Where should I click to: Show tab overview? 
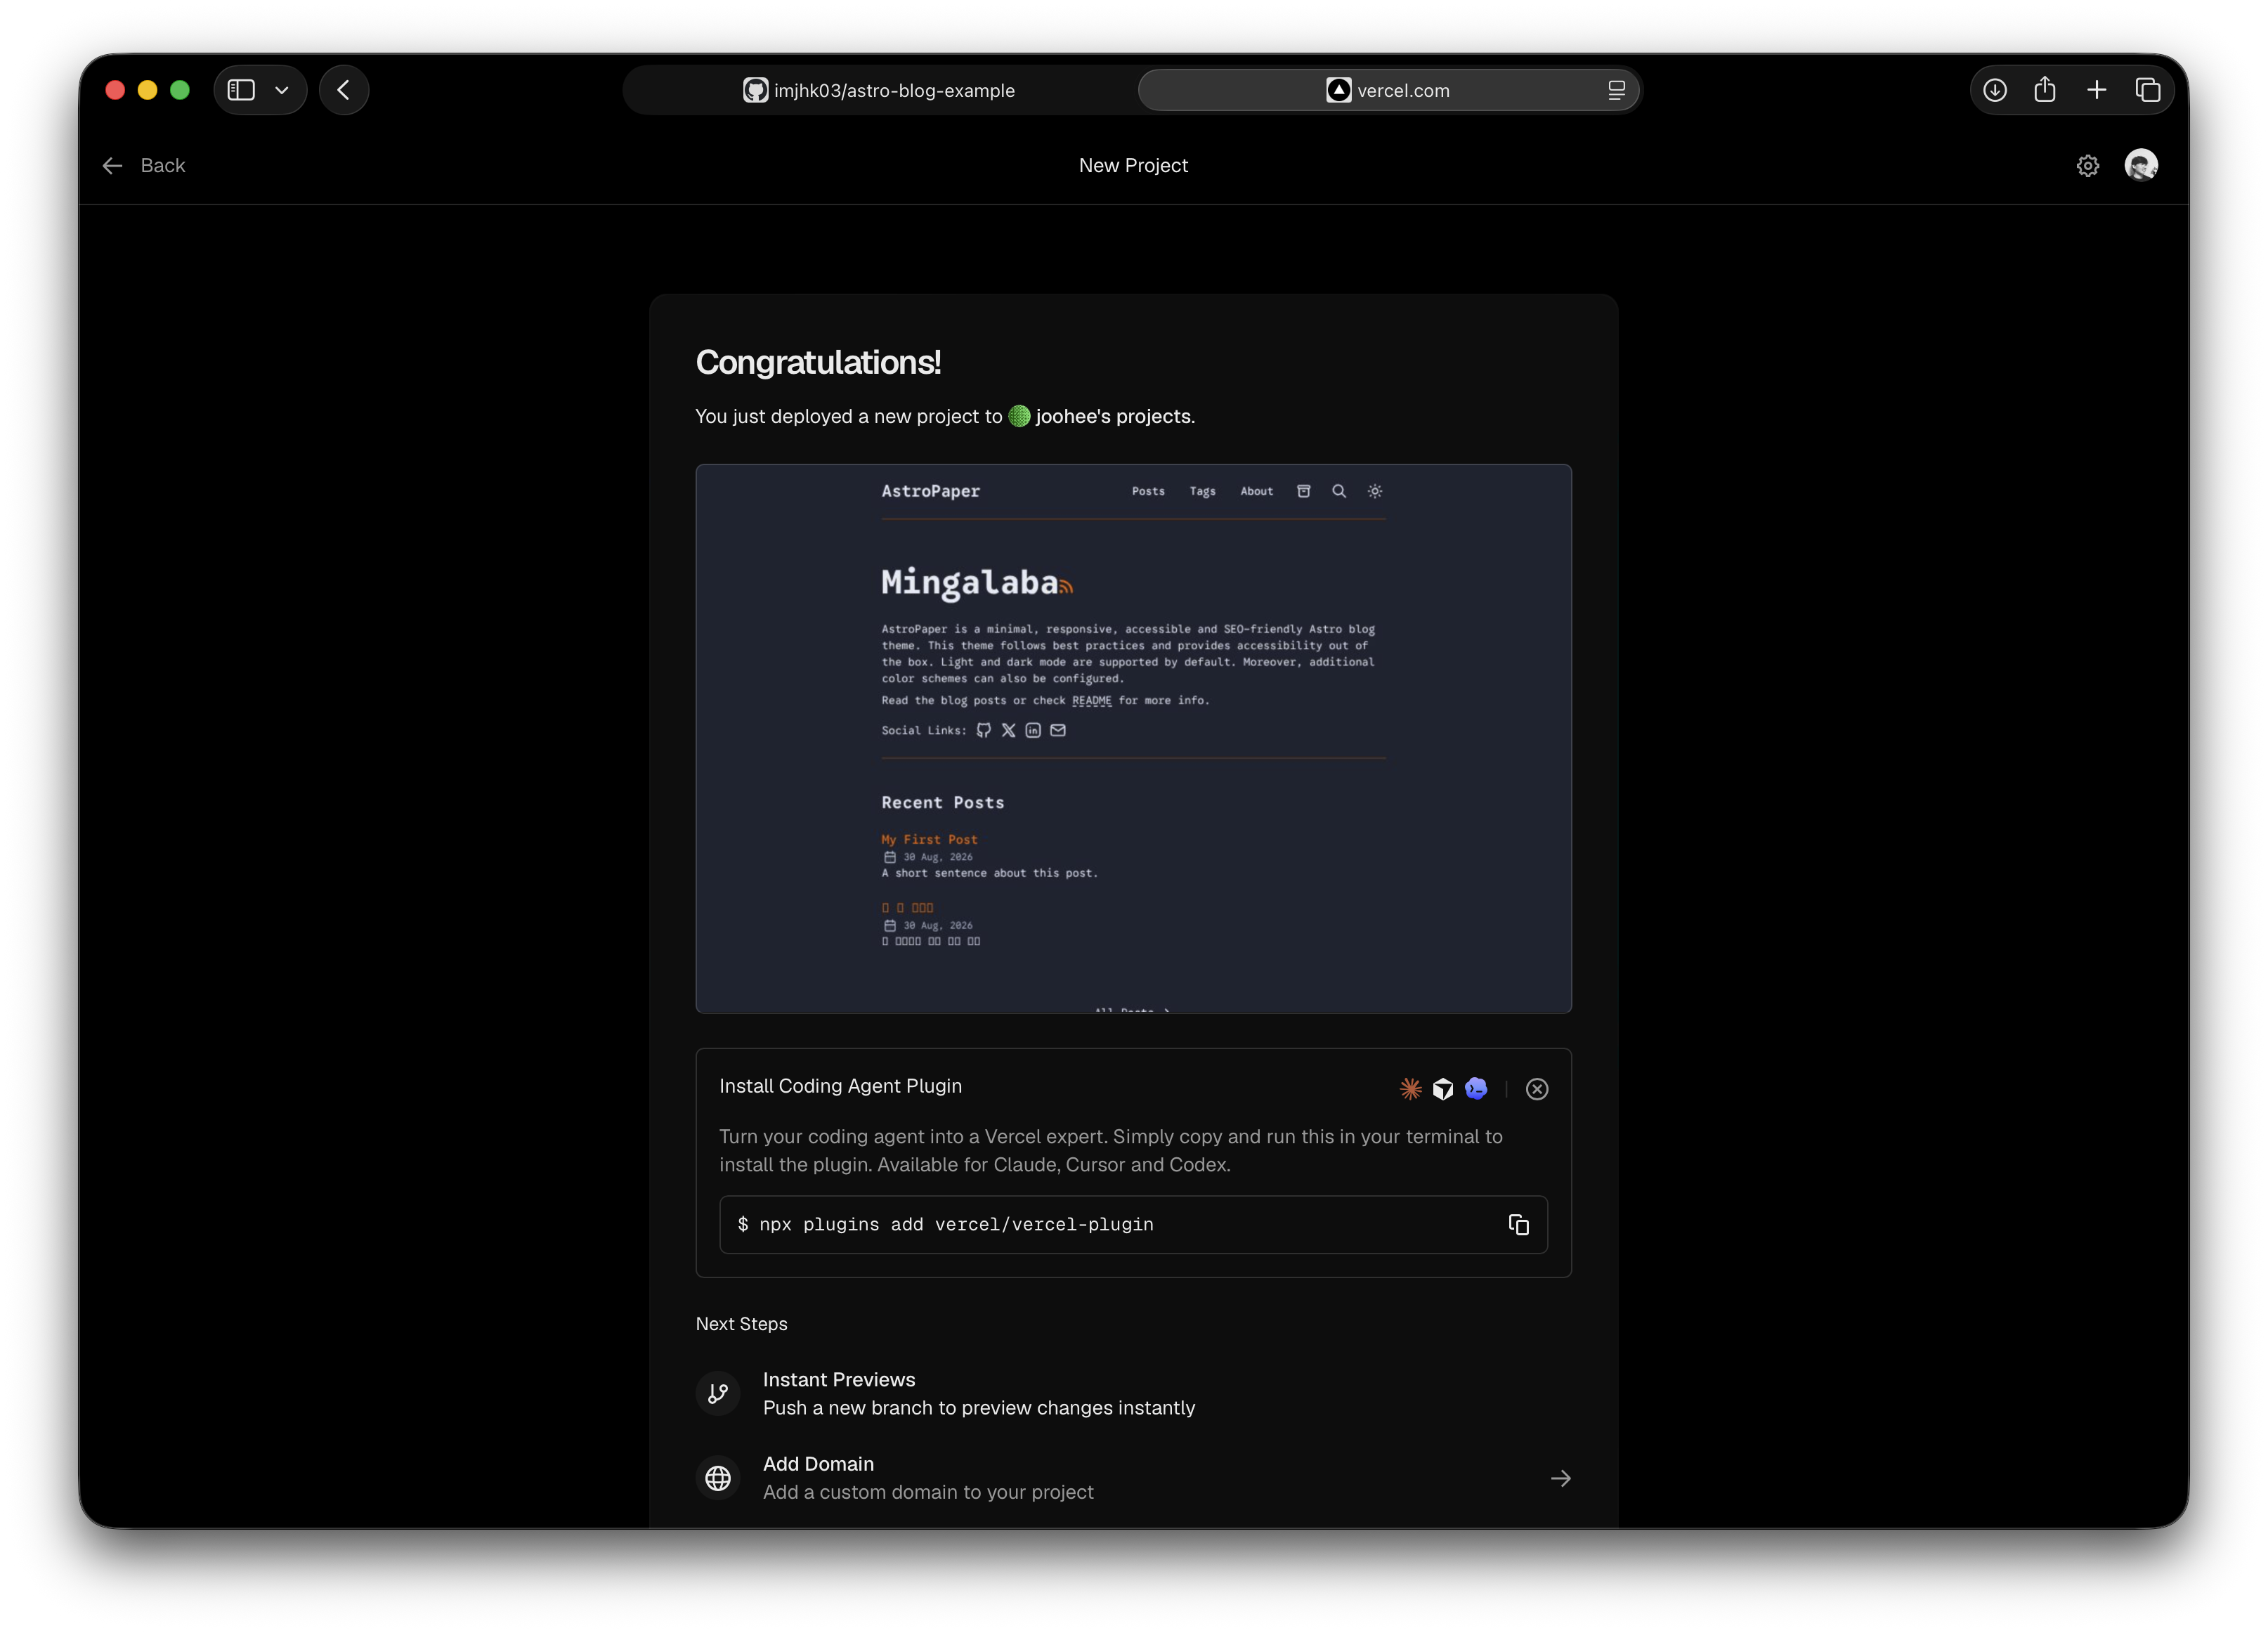click(x=2147, y=90)
